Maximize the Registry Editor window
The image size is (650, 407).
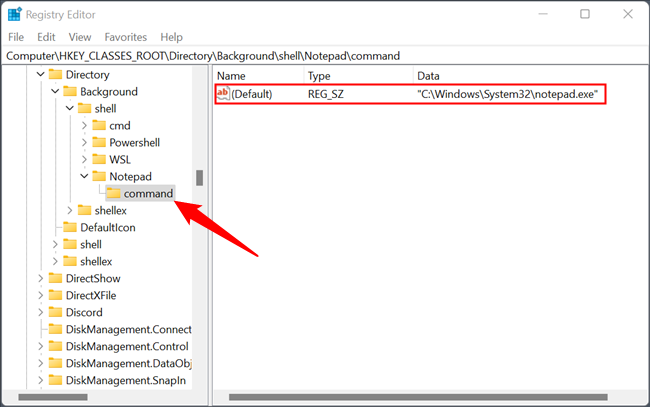click(585, 14)
